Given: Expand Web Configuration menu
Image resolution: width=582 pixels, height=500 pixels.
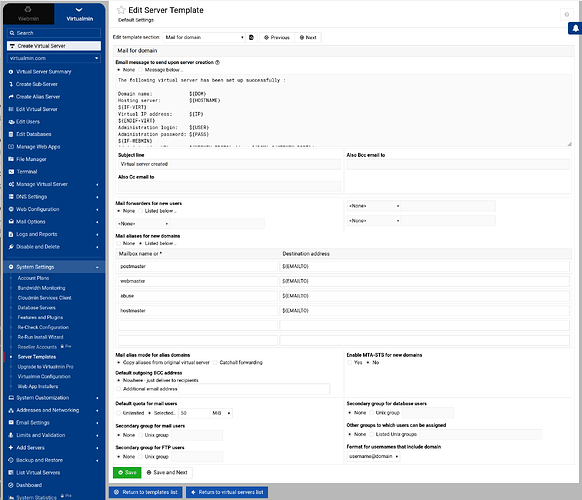Looking at the screenshot, I should coord(54,209).
